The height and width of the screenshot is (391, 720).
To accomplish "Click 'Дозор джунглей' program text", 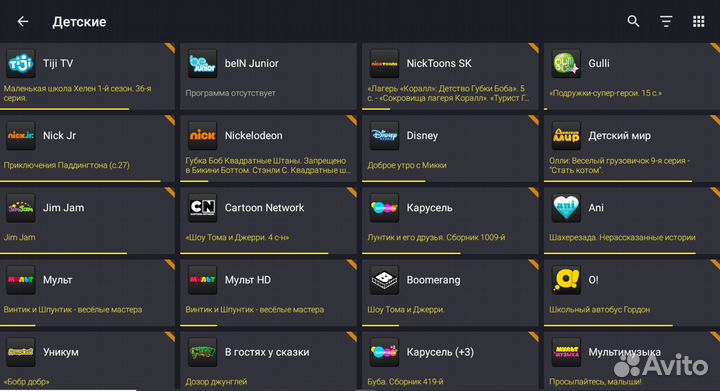I will 216,381.
